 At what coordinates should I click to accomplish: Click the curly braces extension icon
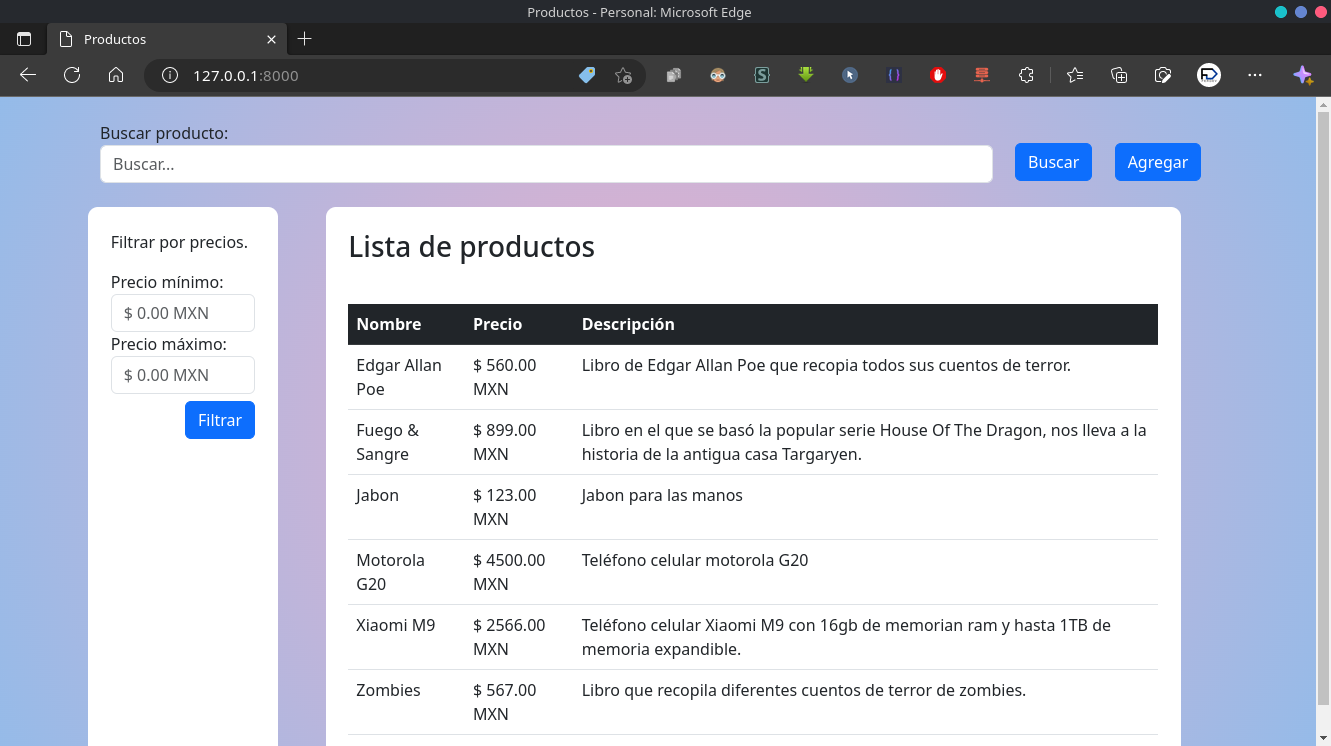click(x=894, y=75)
